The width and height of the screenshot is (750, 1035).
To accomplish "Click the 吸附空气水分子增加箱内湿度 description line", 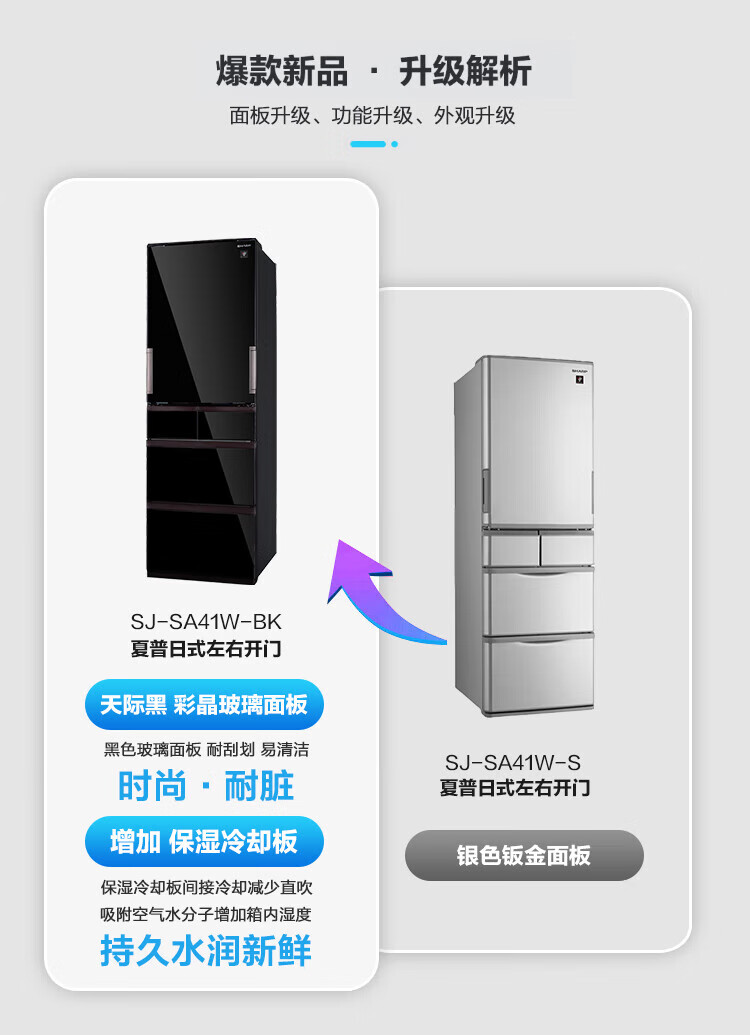I will 206,914.
